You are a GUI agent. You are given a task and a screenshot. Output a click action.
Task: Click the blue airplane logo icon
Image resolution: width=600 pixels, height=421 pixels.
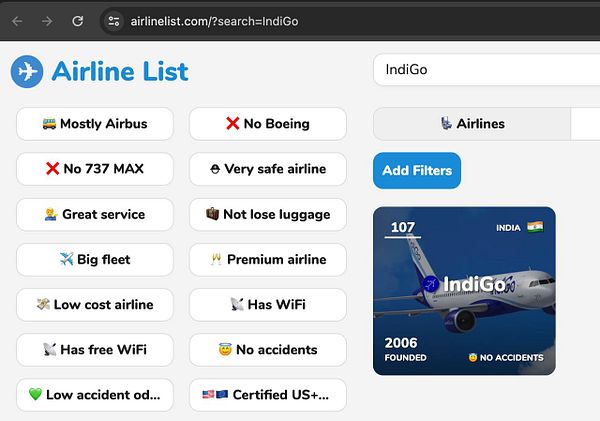pyautogui.click(x=27, y=72)
